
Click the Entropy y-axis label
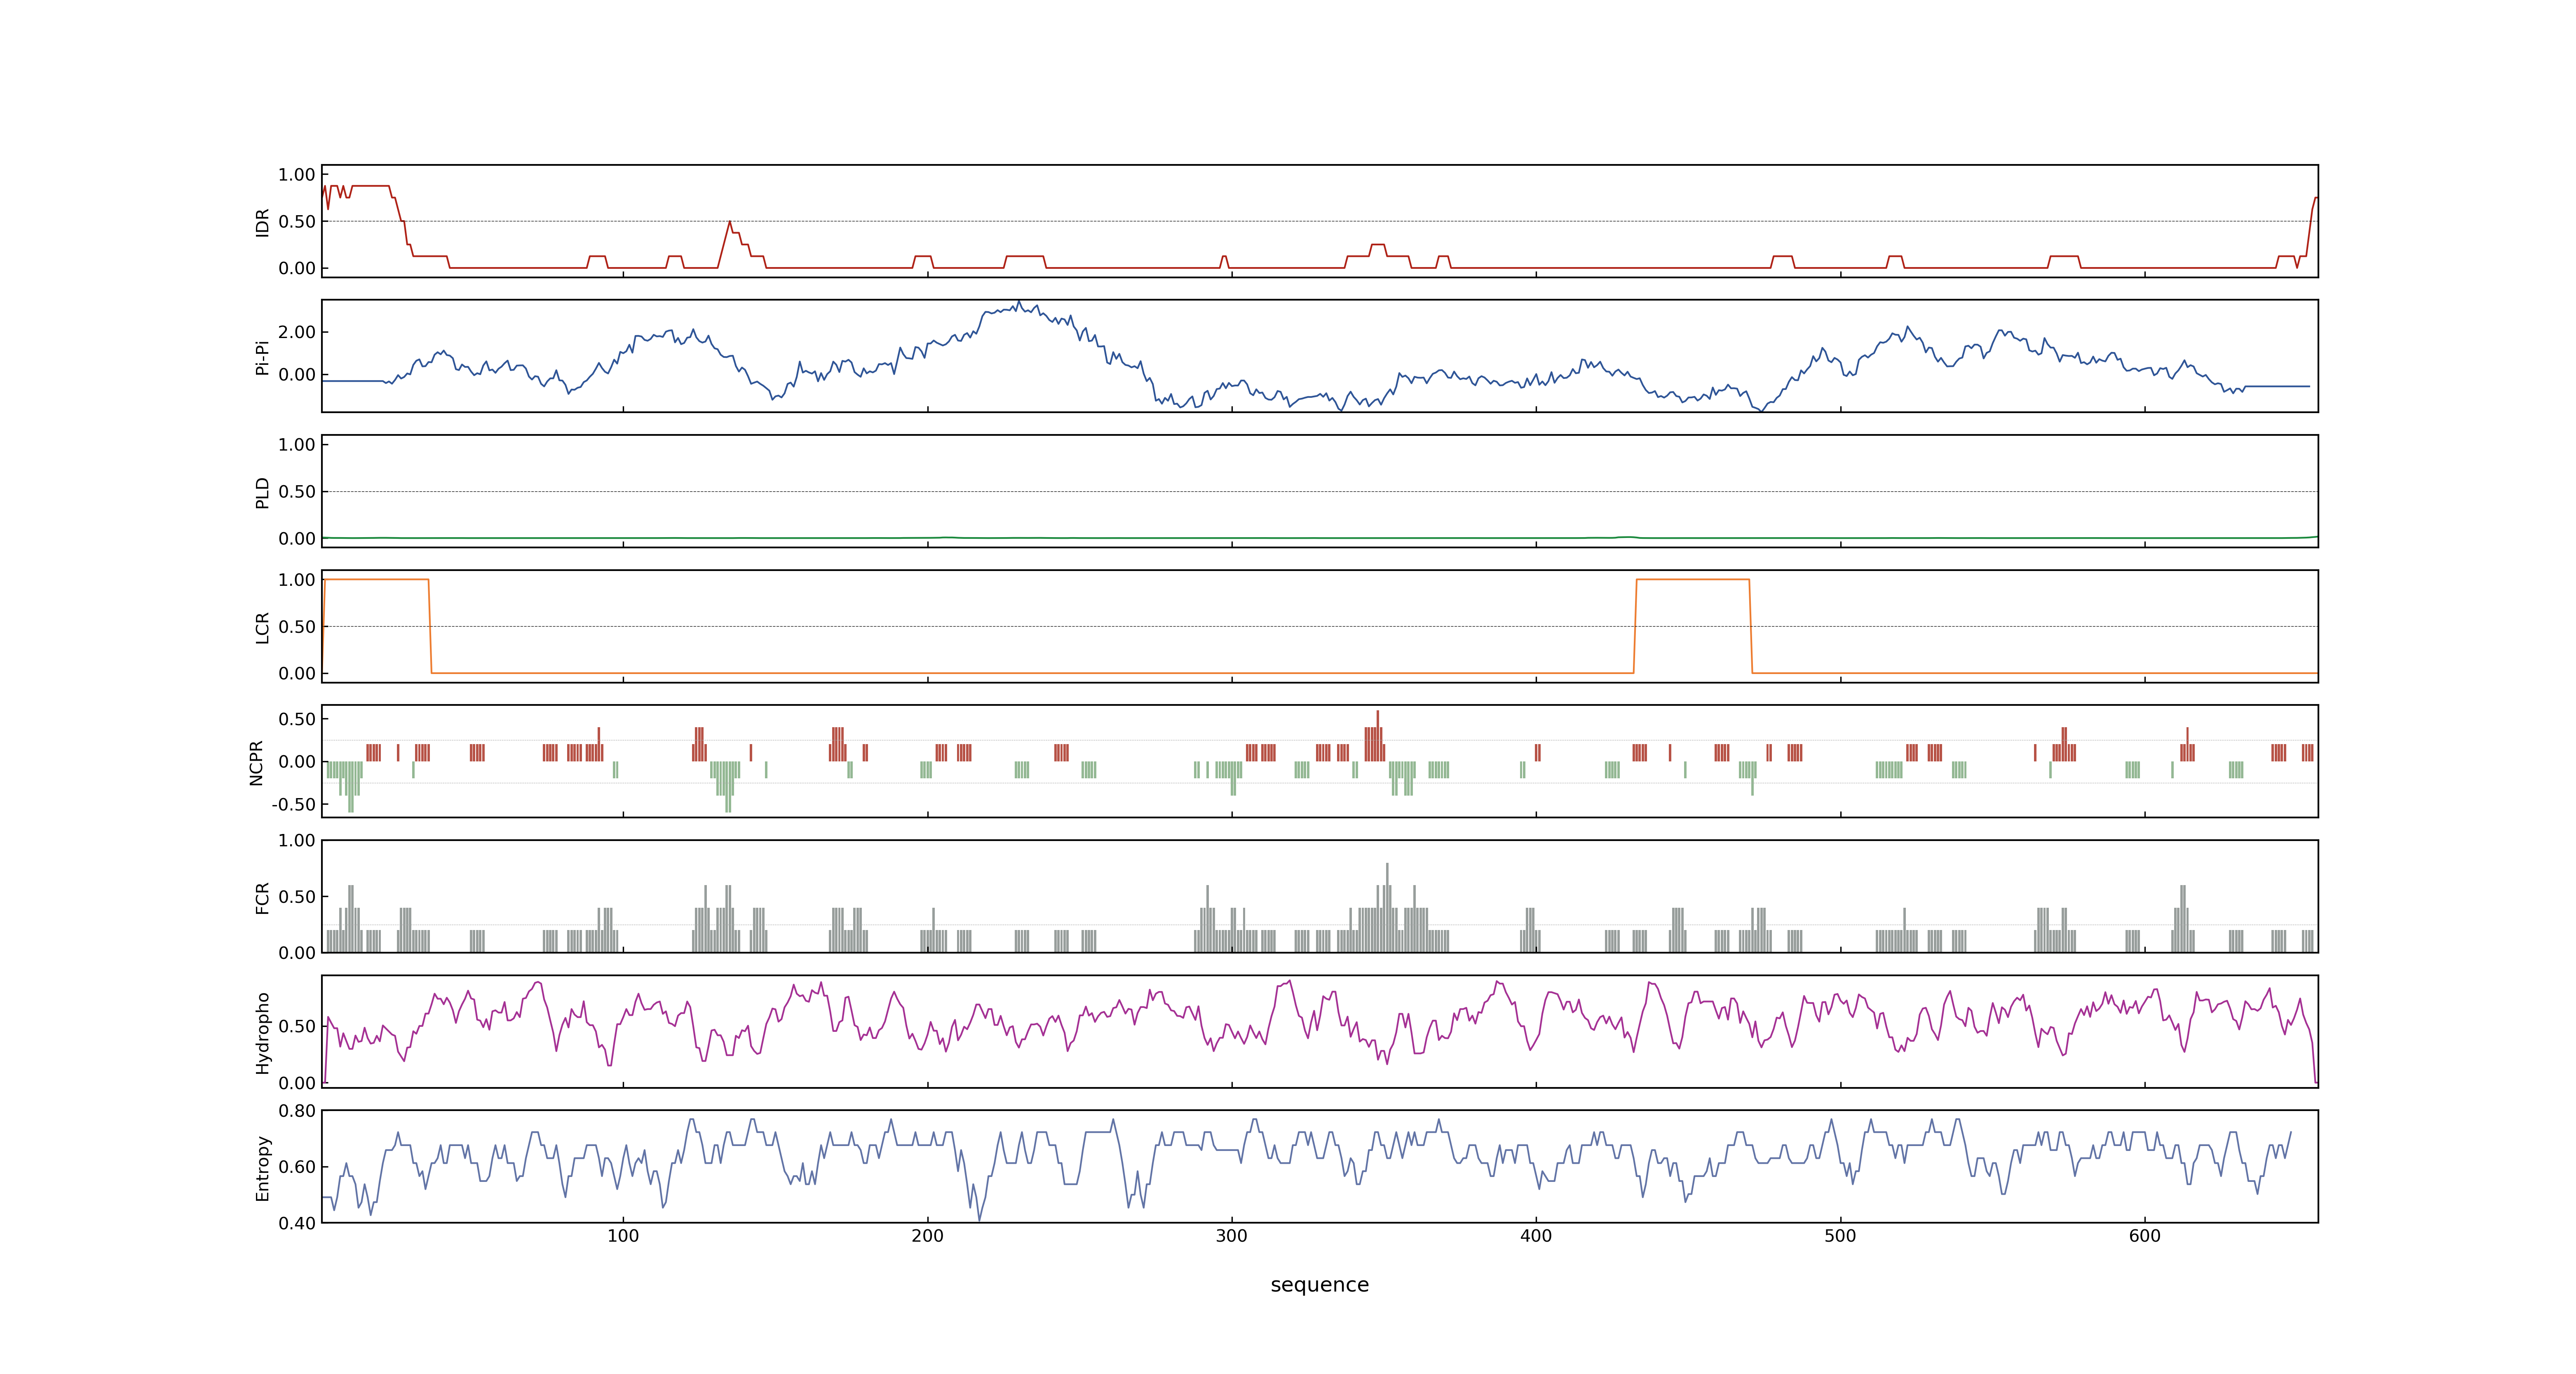(263, 1168)
